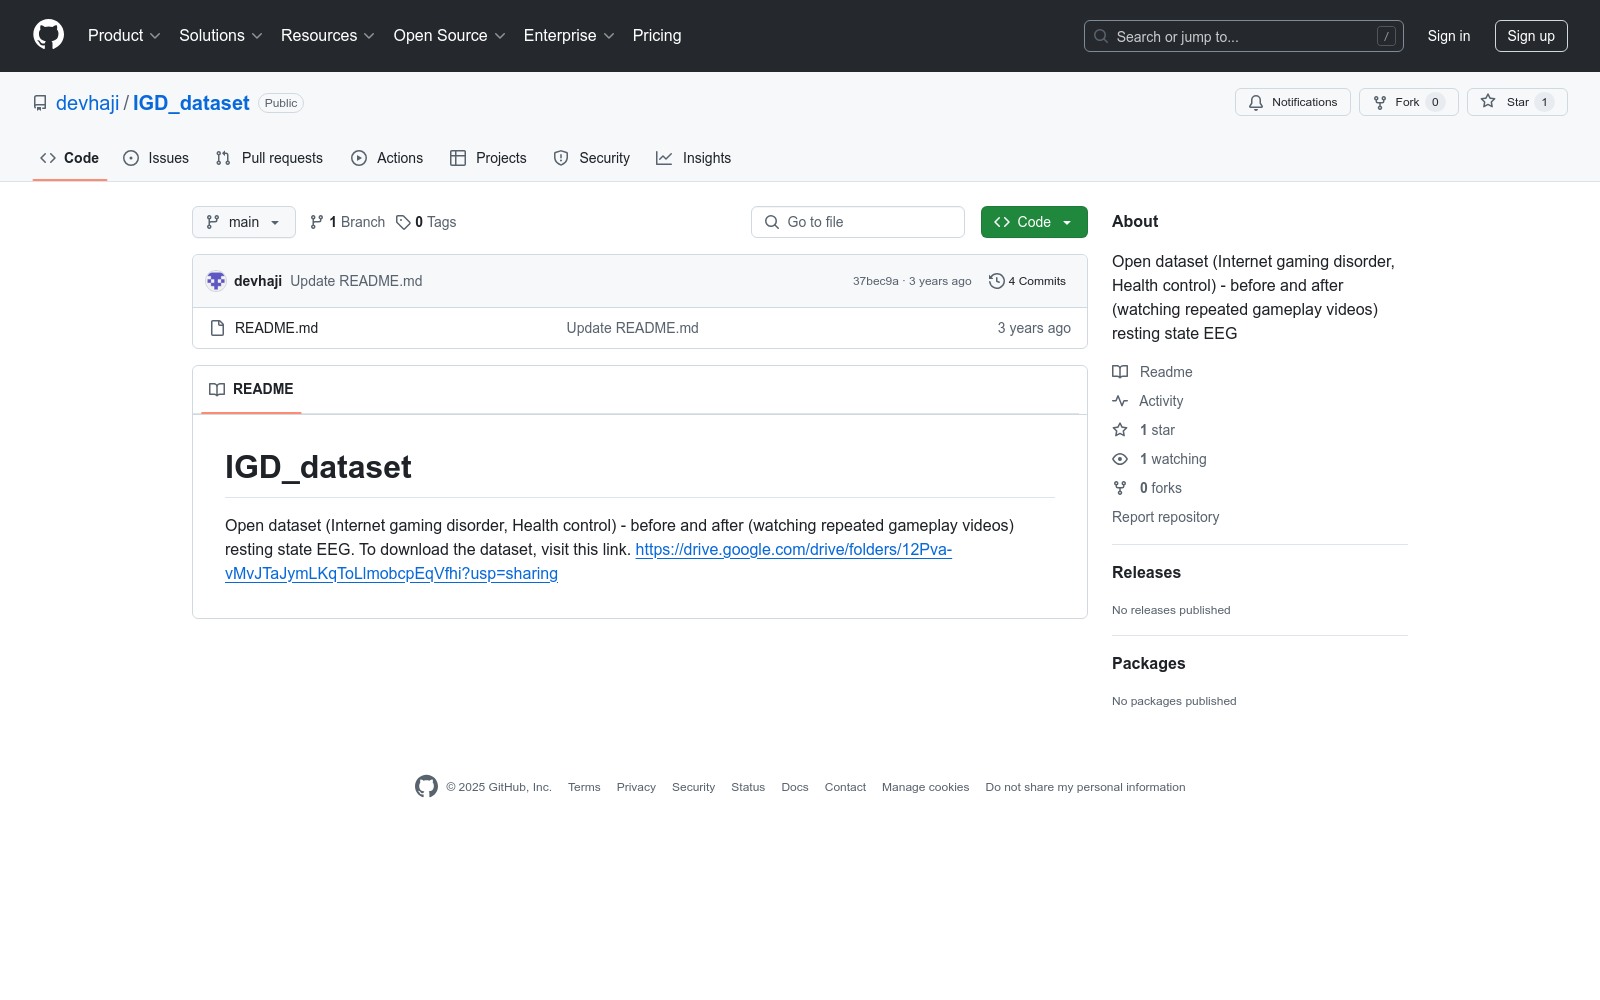
Task: Click Do not share my personal information
Action: point(1085,787)
